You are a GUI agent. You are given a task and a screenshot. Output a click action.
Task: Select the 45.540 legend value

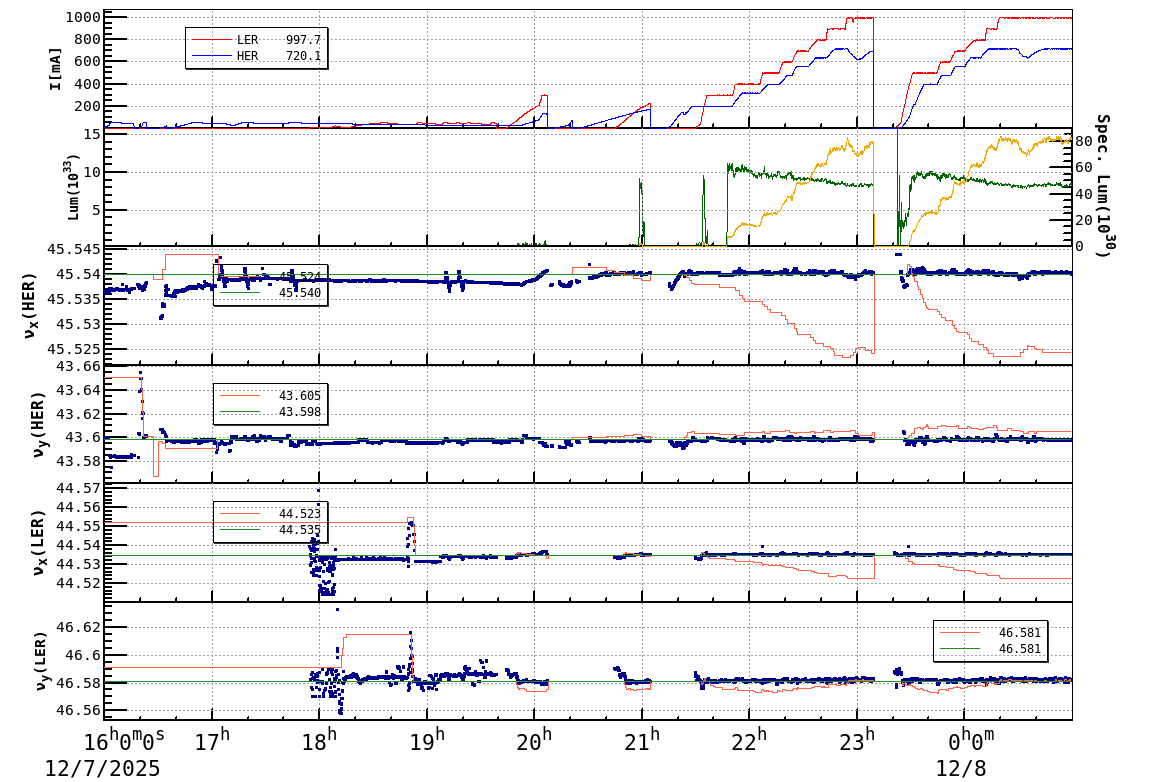coord(299,293)
